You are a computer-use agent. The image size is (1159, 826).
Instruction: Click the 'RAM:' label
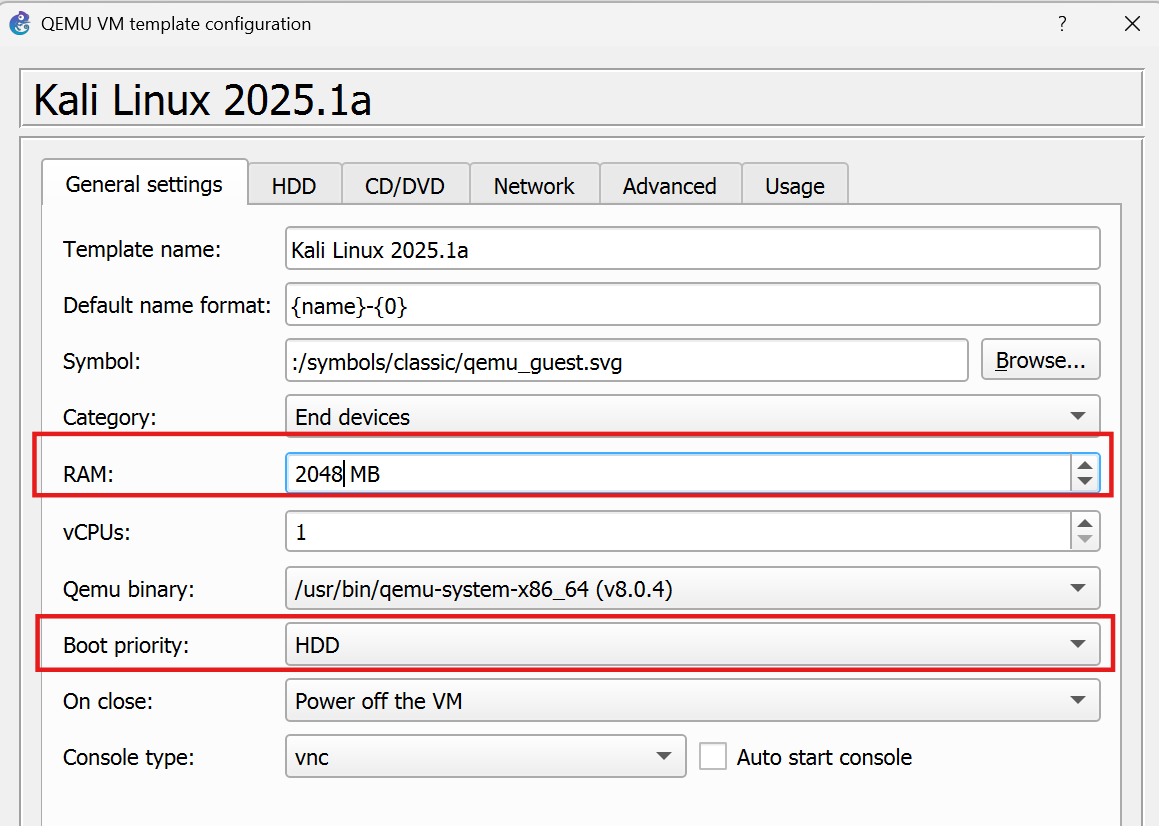(x=89, y=474)
